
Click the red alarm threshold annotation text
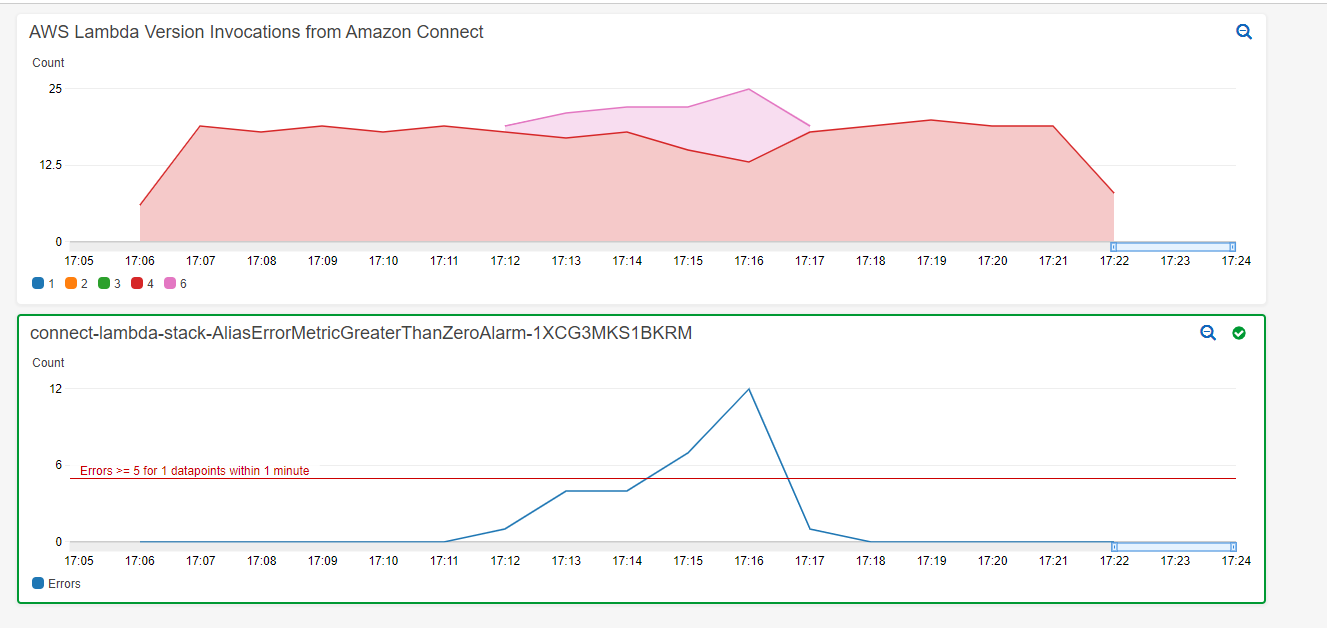tap(196, 470)
